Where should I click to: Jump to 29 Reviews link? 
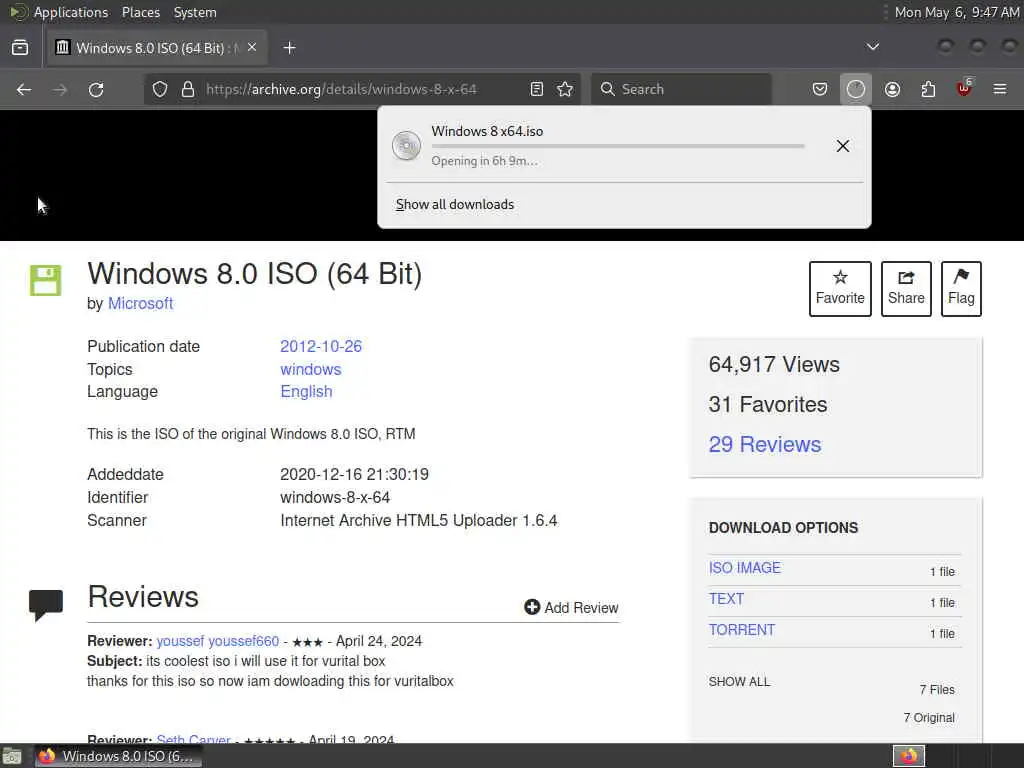[x=765, y=444]
